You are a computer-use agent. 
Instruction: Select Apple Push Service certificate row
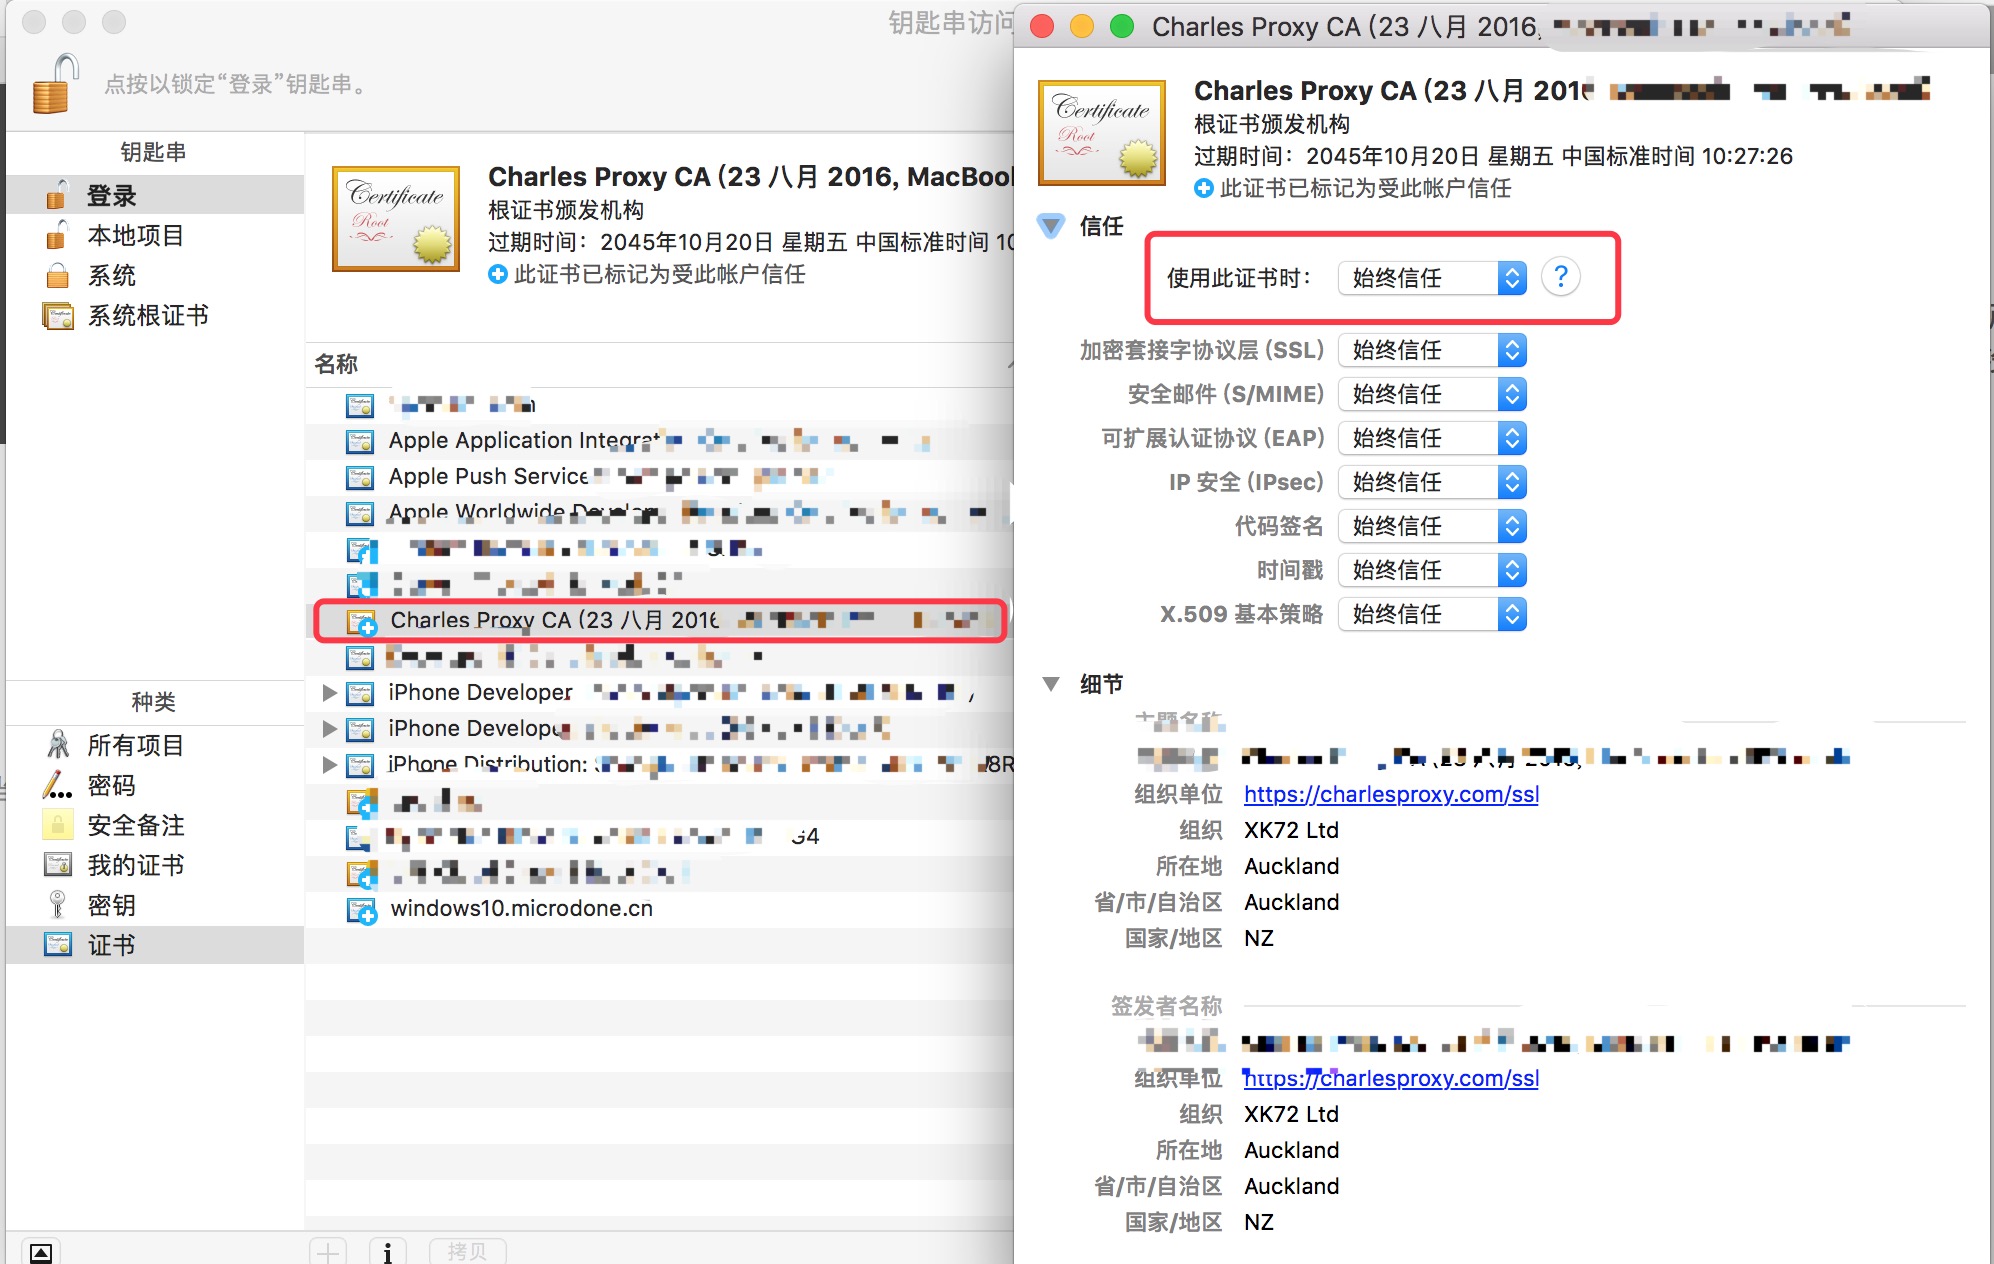click(660, 476)
